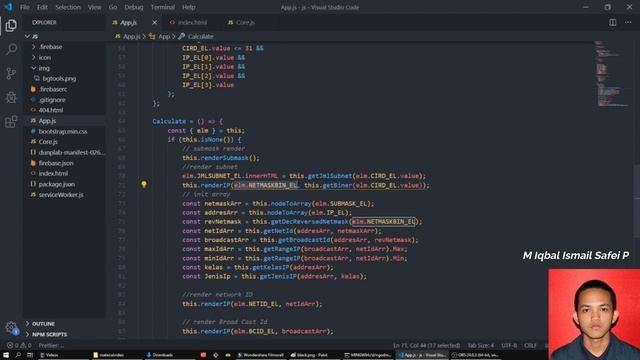Close the App.js editor tab
Viewport: 640px width, 360px height.
coord(154,22)
